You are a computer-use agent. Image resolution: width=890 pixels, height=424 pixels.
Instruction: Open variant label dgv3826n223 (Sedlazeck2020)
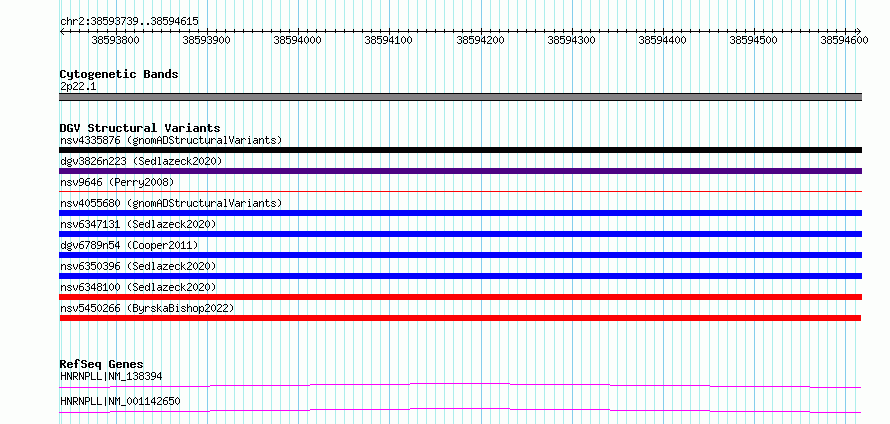coord(141,161)
